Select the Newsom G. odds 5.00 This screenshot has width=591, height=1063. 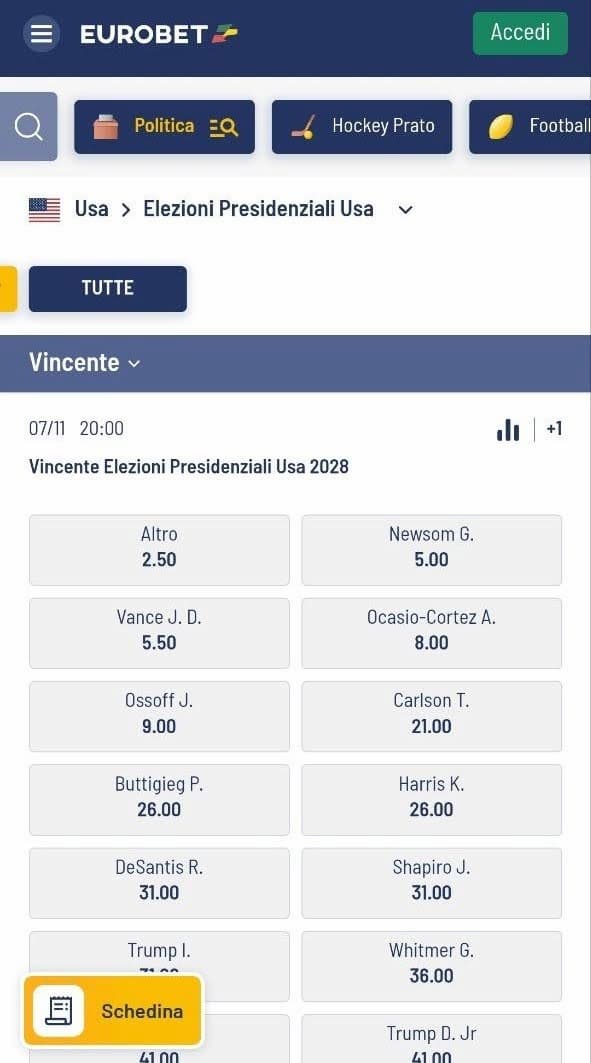[432, 550]
